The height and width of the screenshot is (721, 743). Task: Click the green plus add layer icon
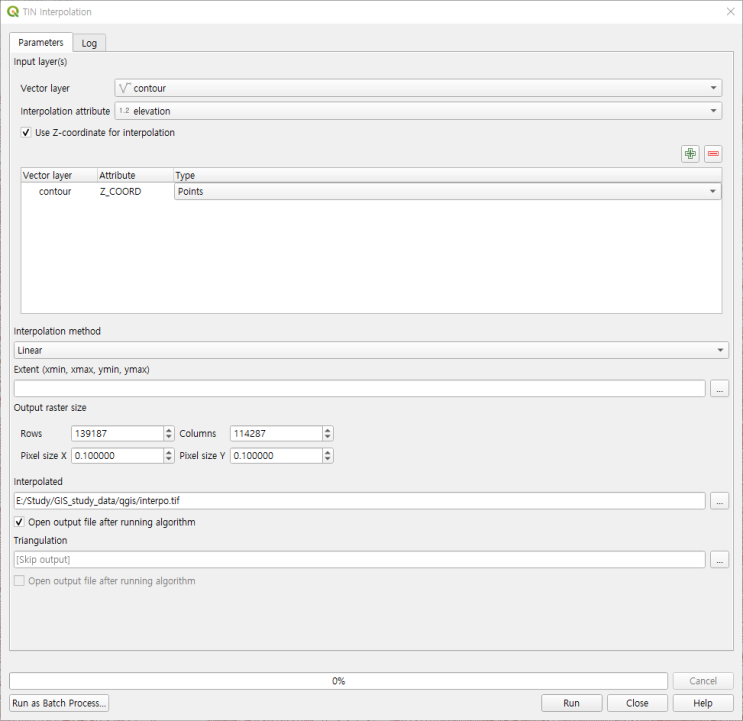click(x=690, y=153)
